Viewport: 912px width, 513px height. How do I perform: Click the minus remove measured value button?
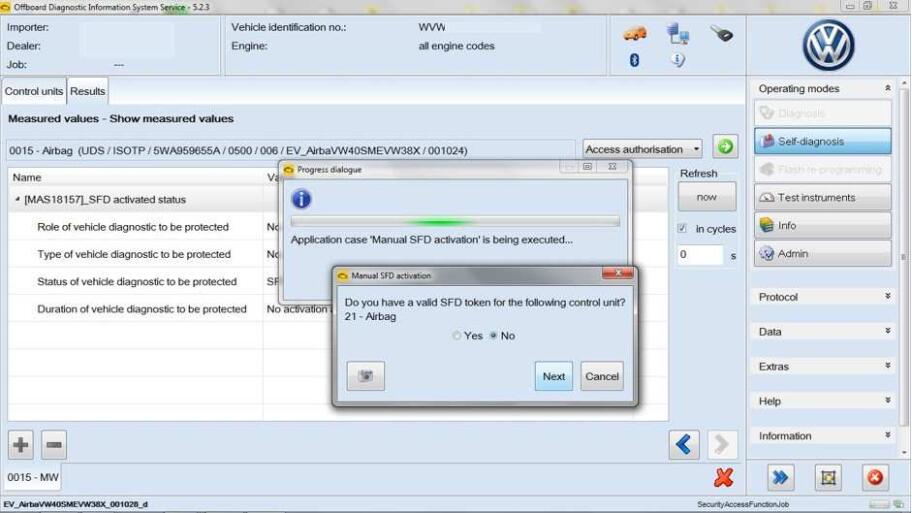[54, 445]
